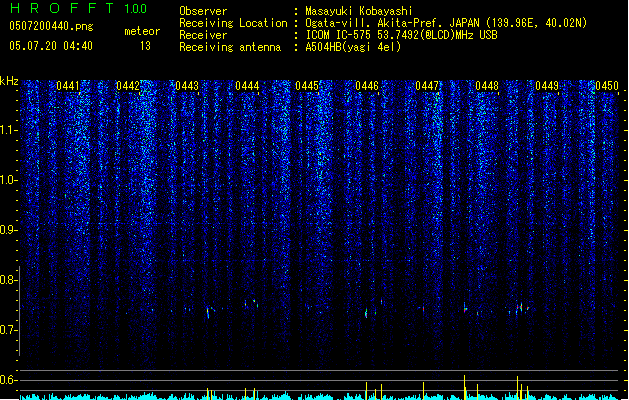
Task: Click the 0.6 kHz axis label
Action: [x=8, y=380]
